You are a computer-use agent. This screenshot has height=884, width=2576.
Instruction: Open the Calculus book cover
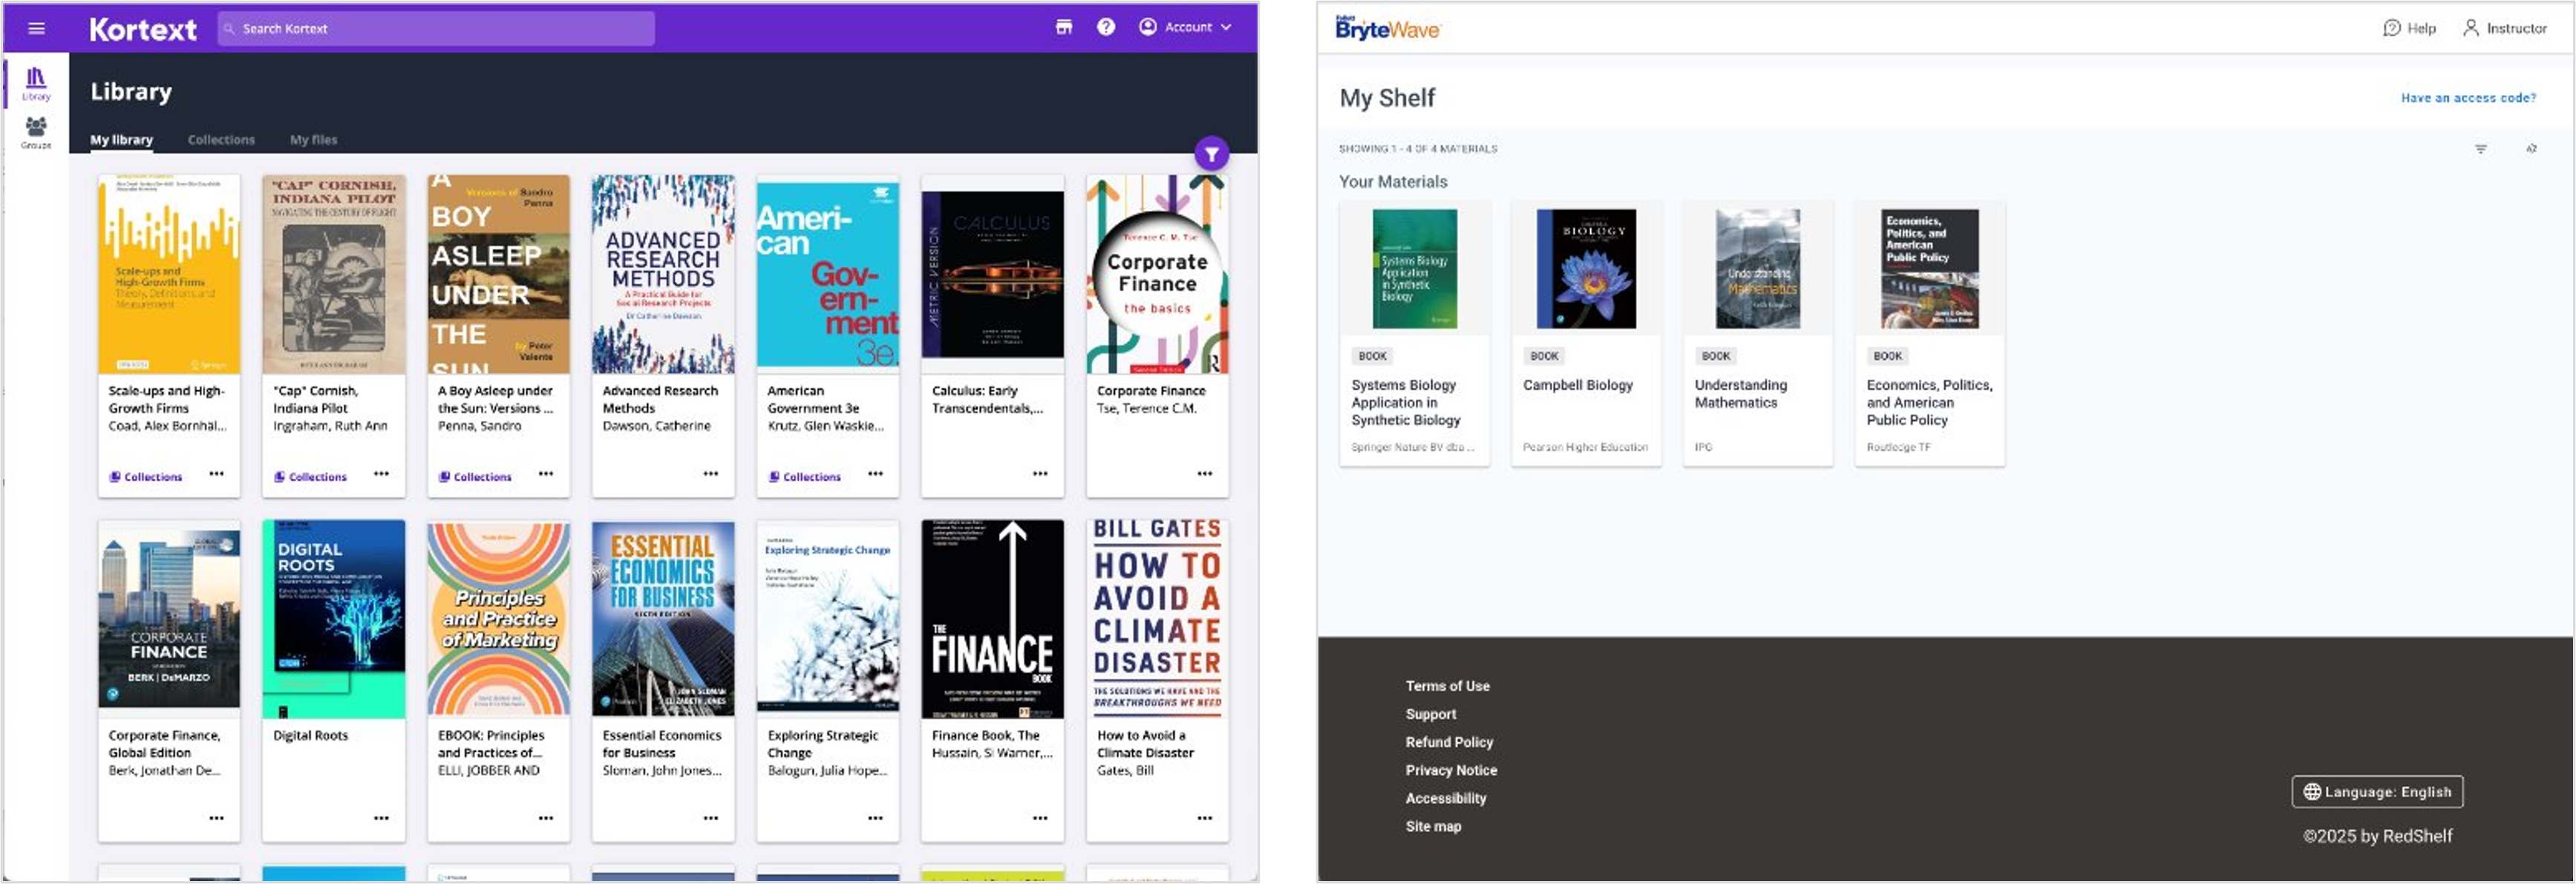coord(993,274)
